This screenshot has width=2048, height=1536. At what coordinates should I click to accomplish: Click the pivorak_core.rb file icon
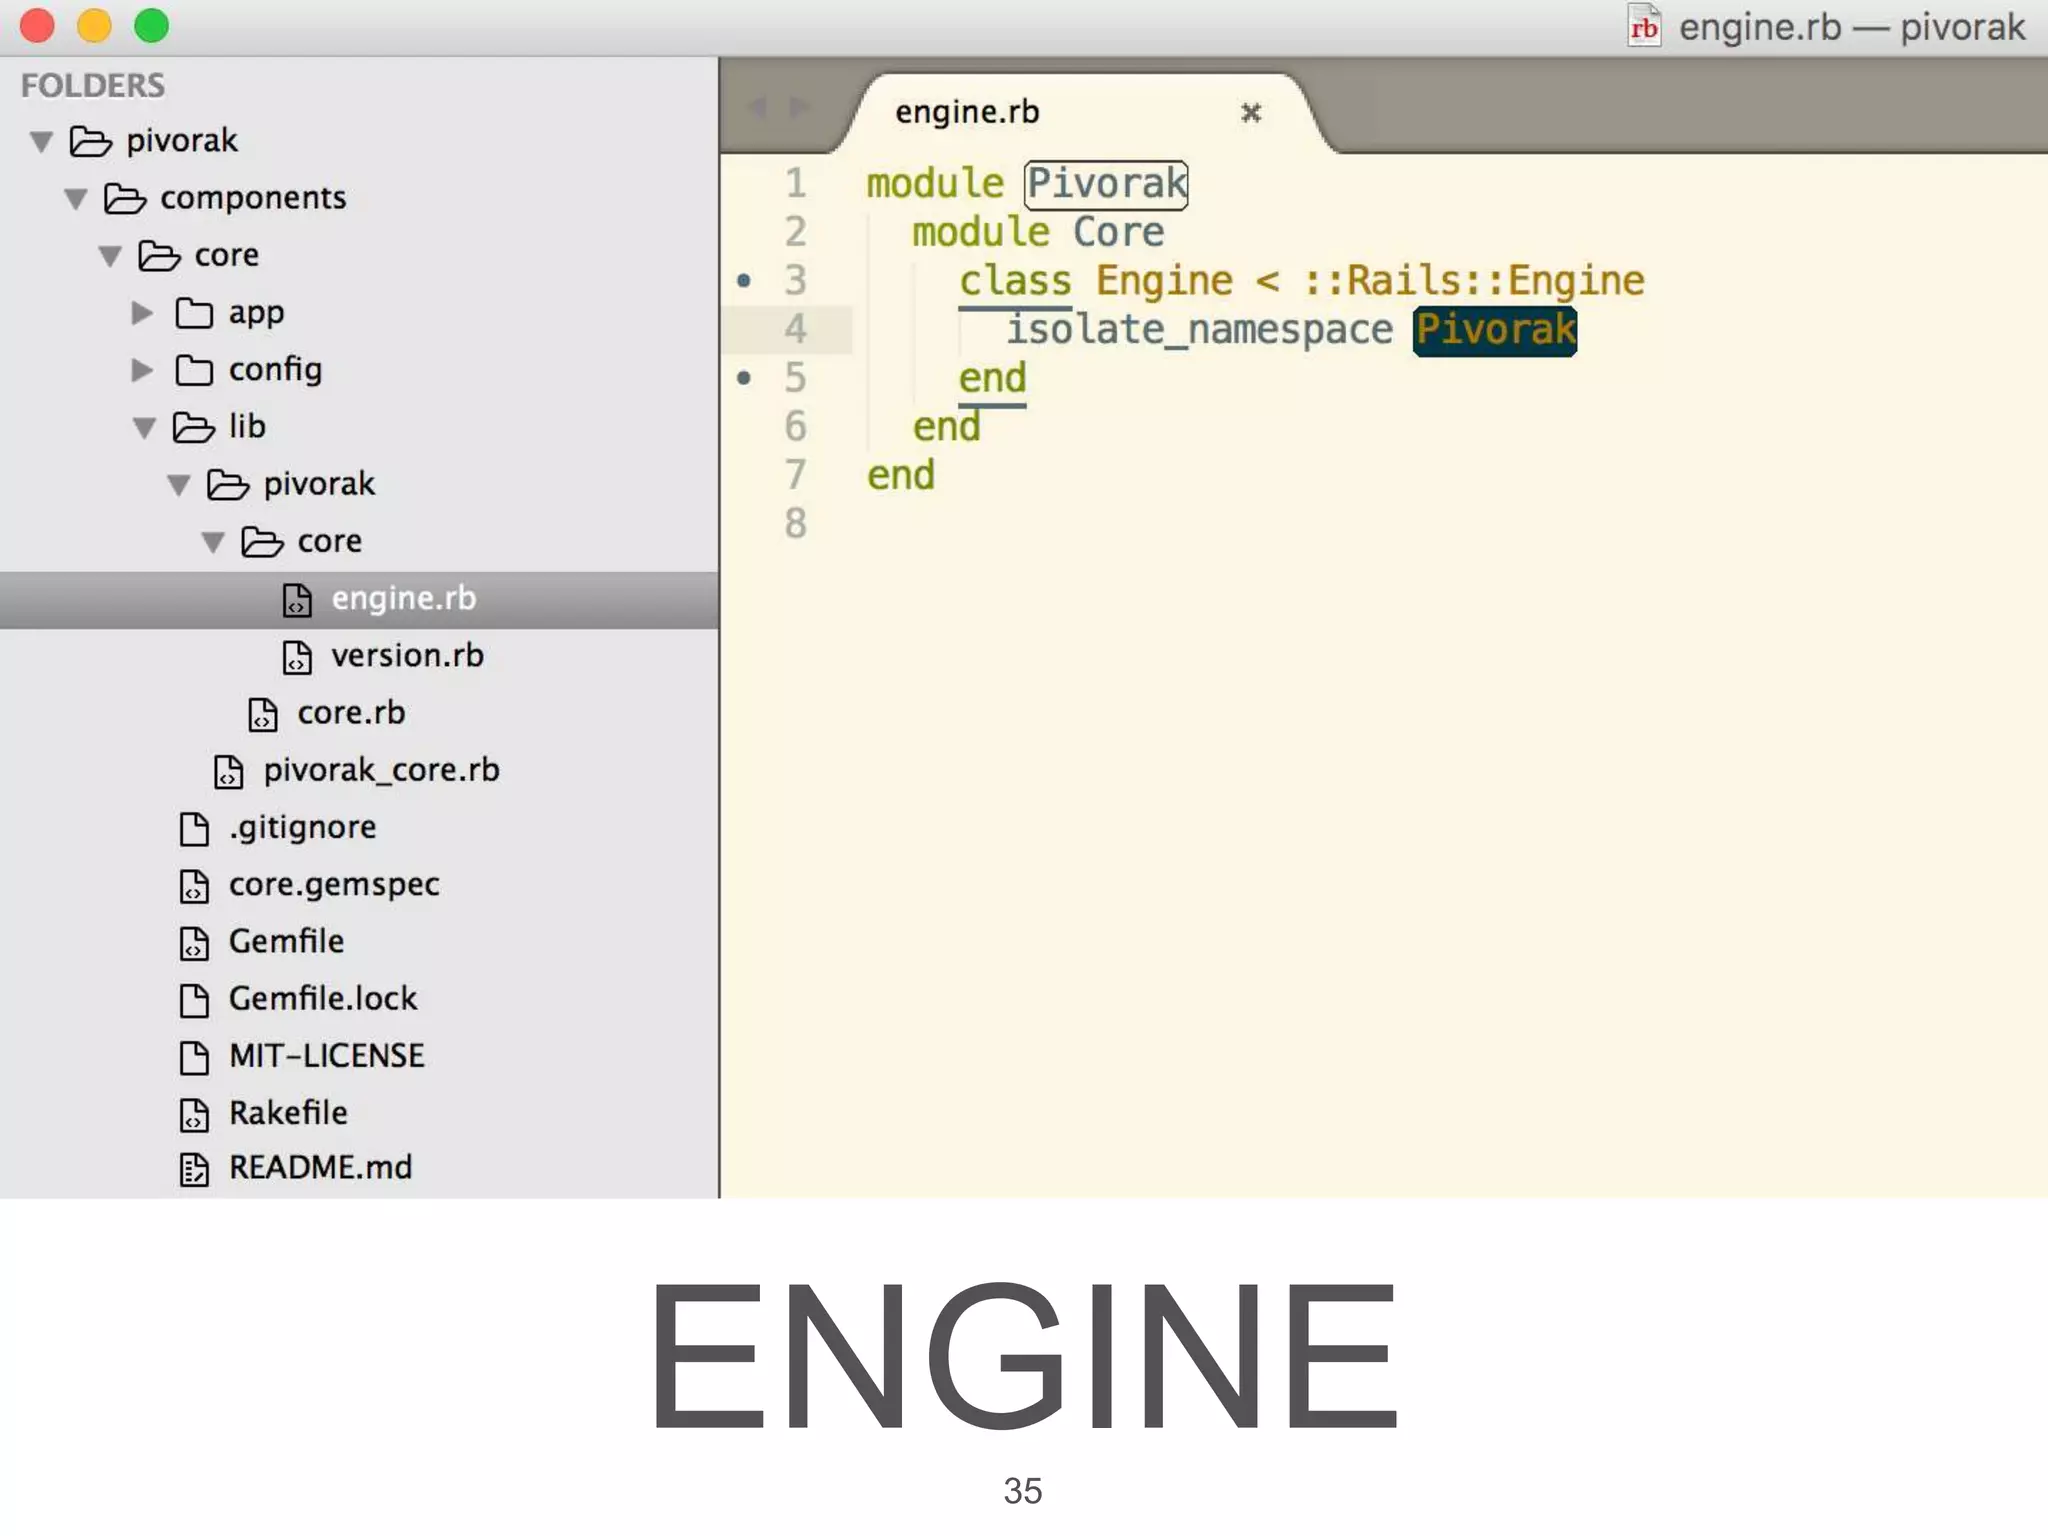229,771
